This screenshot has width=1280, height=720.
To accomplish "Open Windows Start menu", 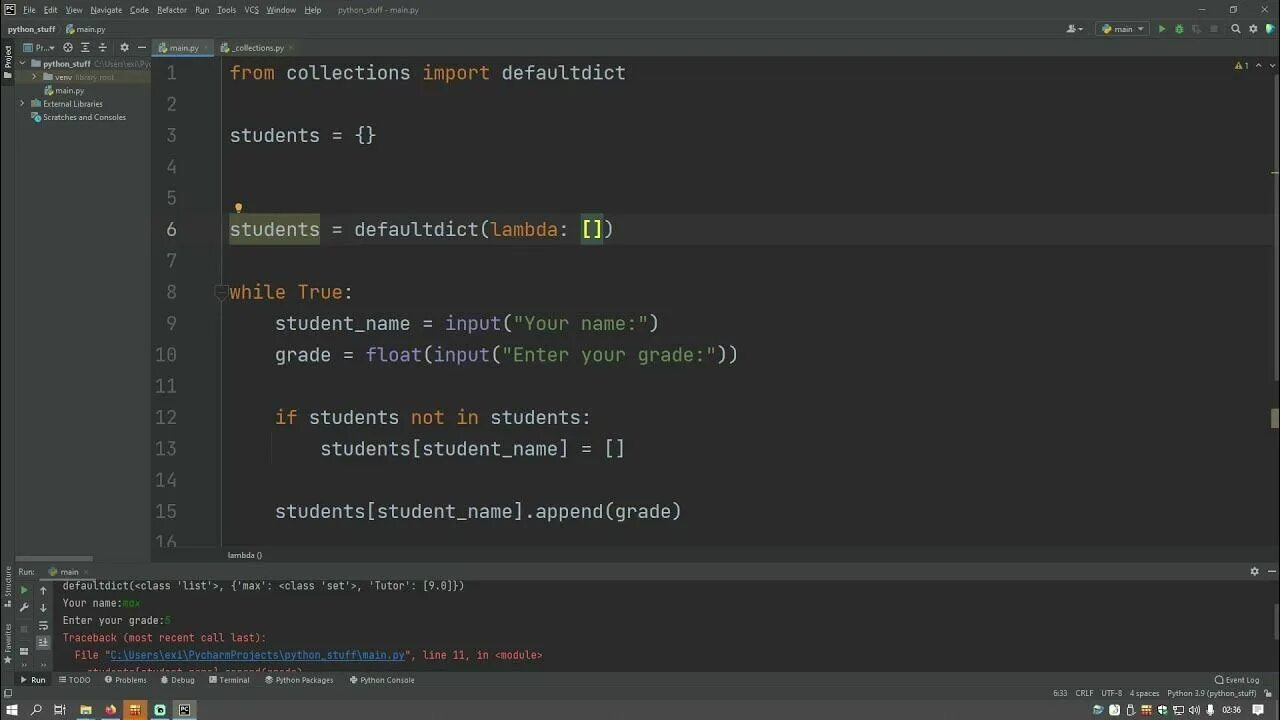I will click(12, 710).
